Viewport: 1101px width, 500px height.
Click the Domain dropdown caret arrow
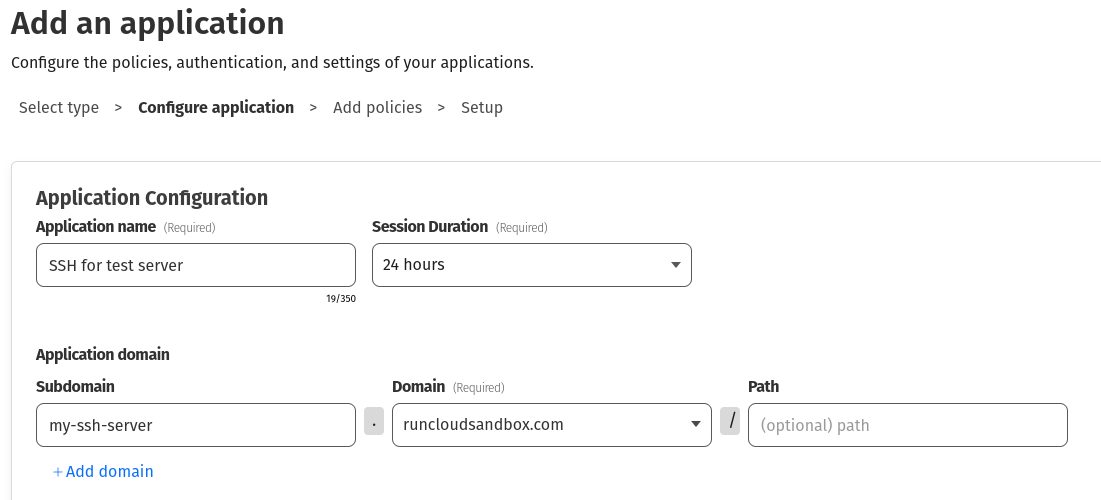695,425
